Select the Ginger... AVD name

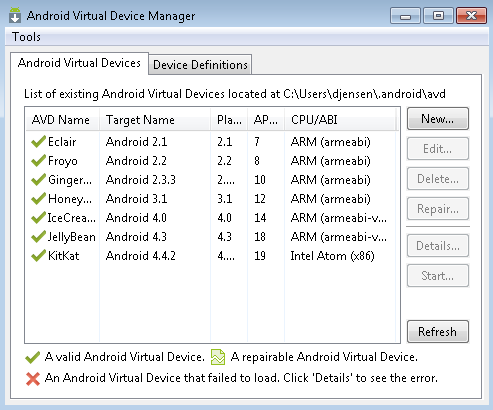70,180
